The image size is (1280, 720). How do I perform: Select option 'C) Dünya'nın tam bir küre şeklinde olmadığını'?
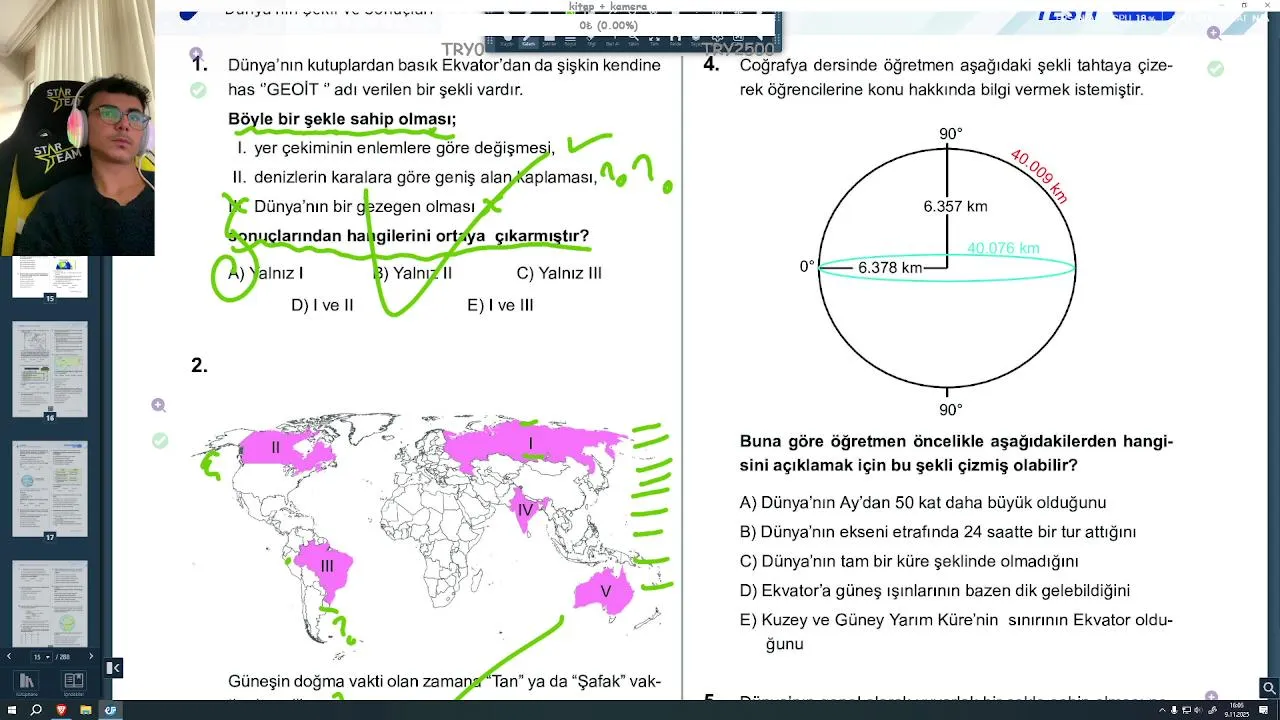click(x=909, y=561)
